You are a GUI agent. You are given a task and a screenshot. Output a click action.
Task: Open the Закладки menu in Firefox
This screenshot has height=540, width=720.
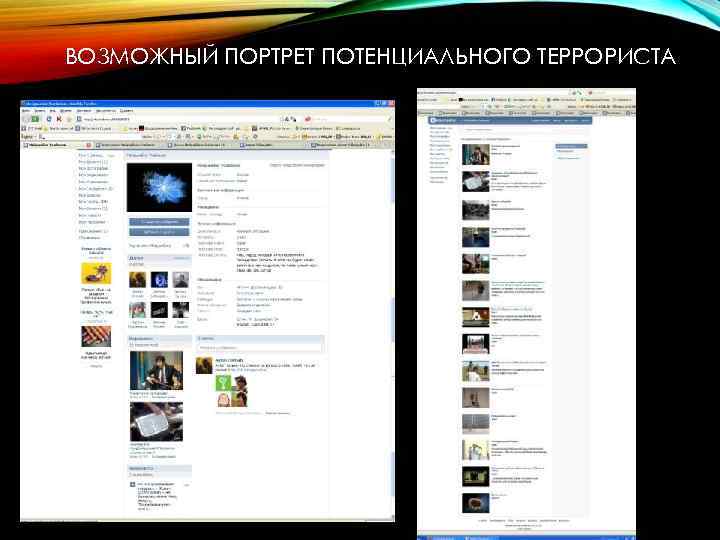coord(84,111)
